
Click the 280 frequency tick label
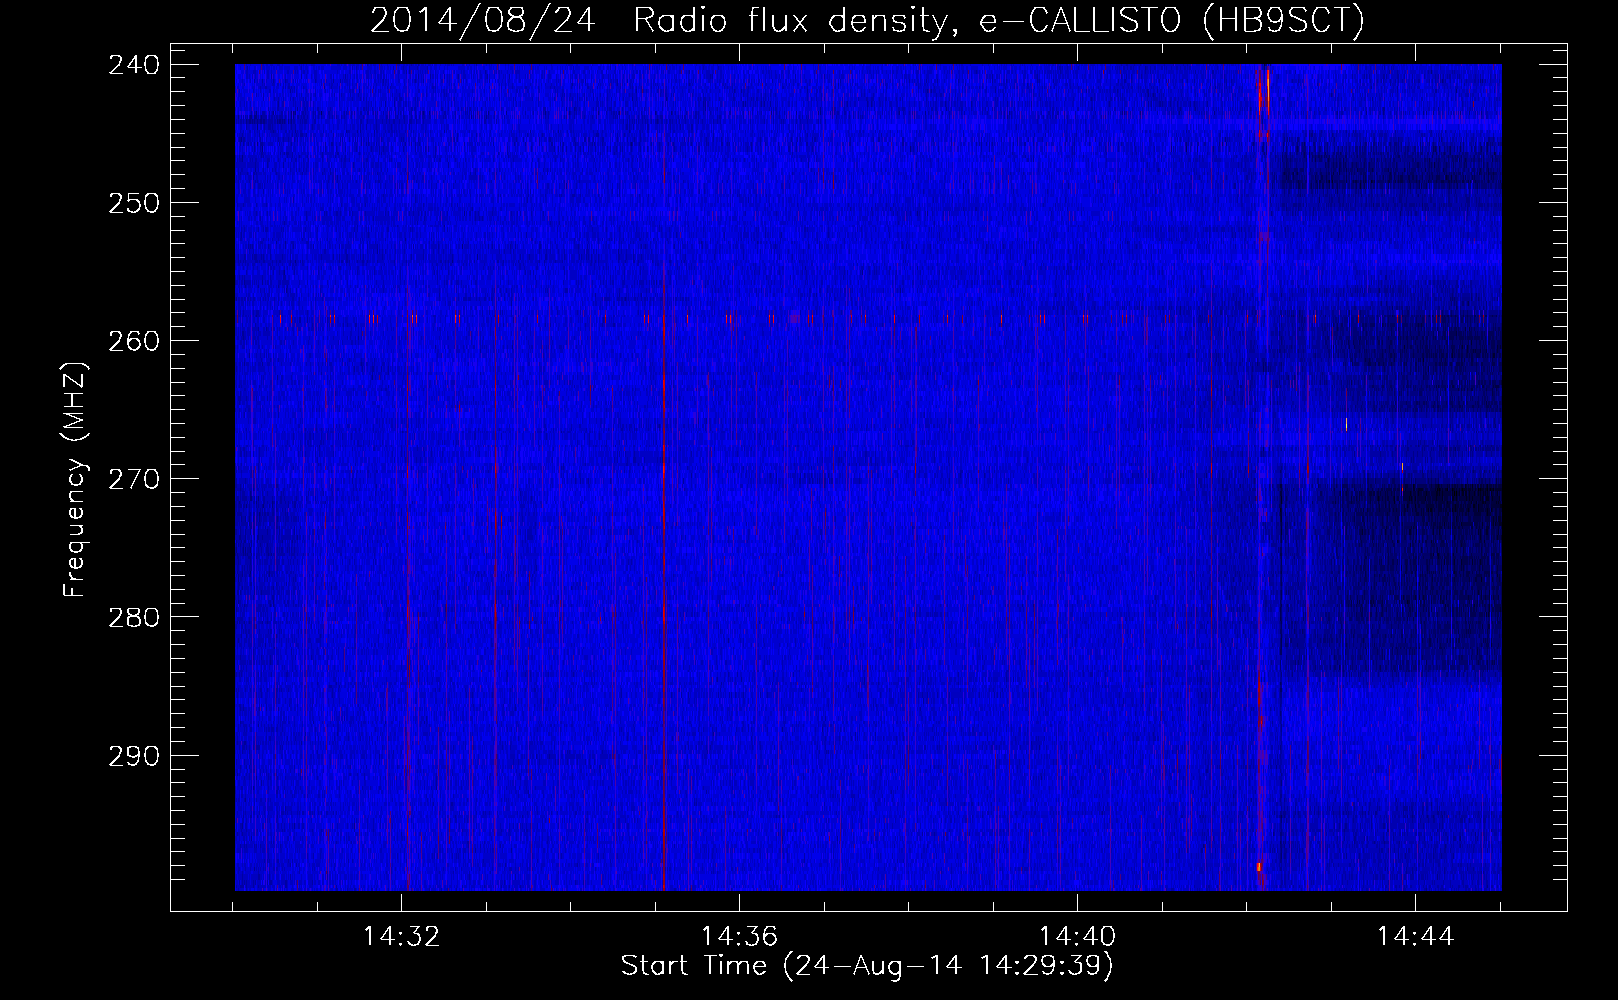tap(133, 617)
